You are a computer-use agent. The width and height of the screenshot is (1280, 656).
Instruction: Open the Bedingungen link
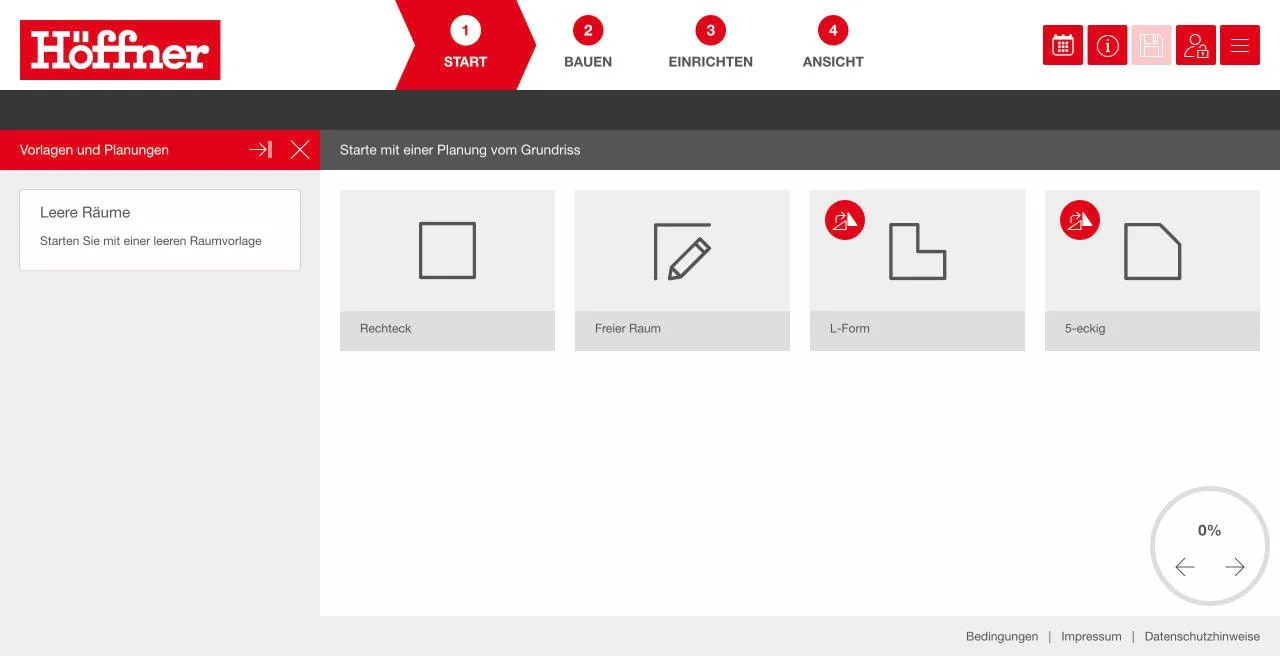coord(1002,636)
